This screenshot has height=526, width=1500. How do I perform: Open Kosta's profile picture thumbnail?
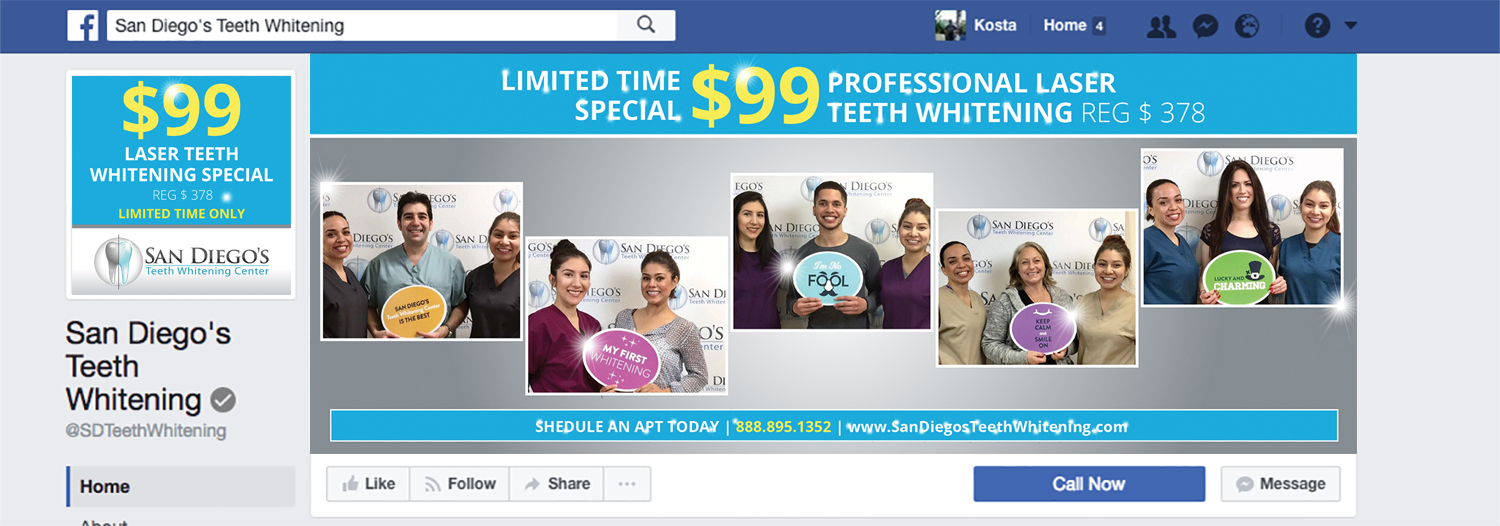point(950,26)
